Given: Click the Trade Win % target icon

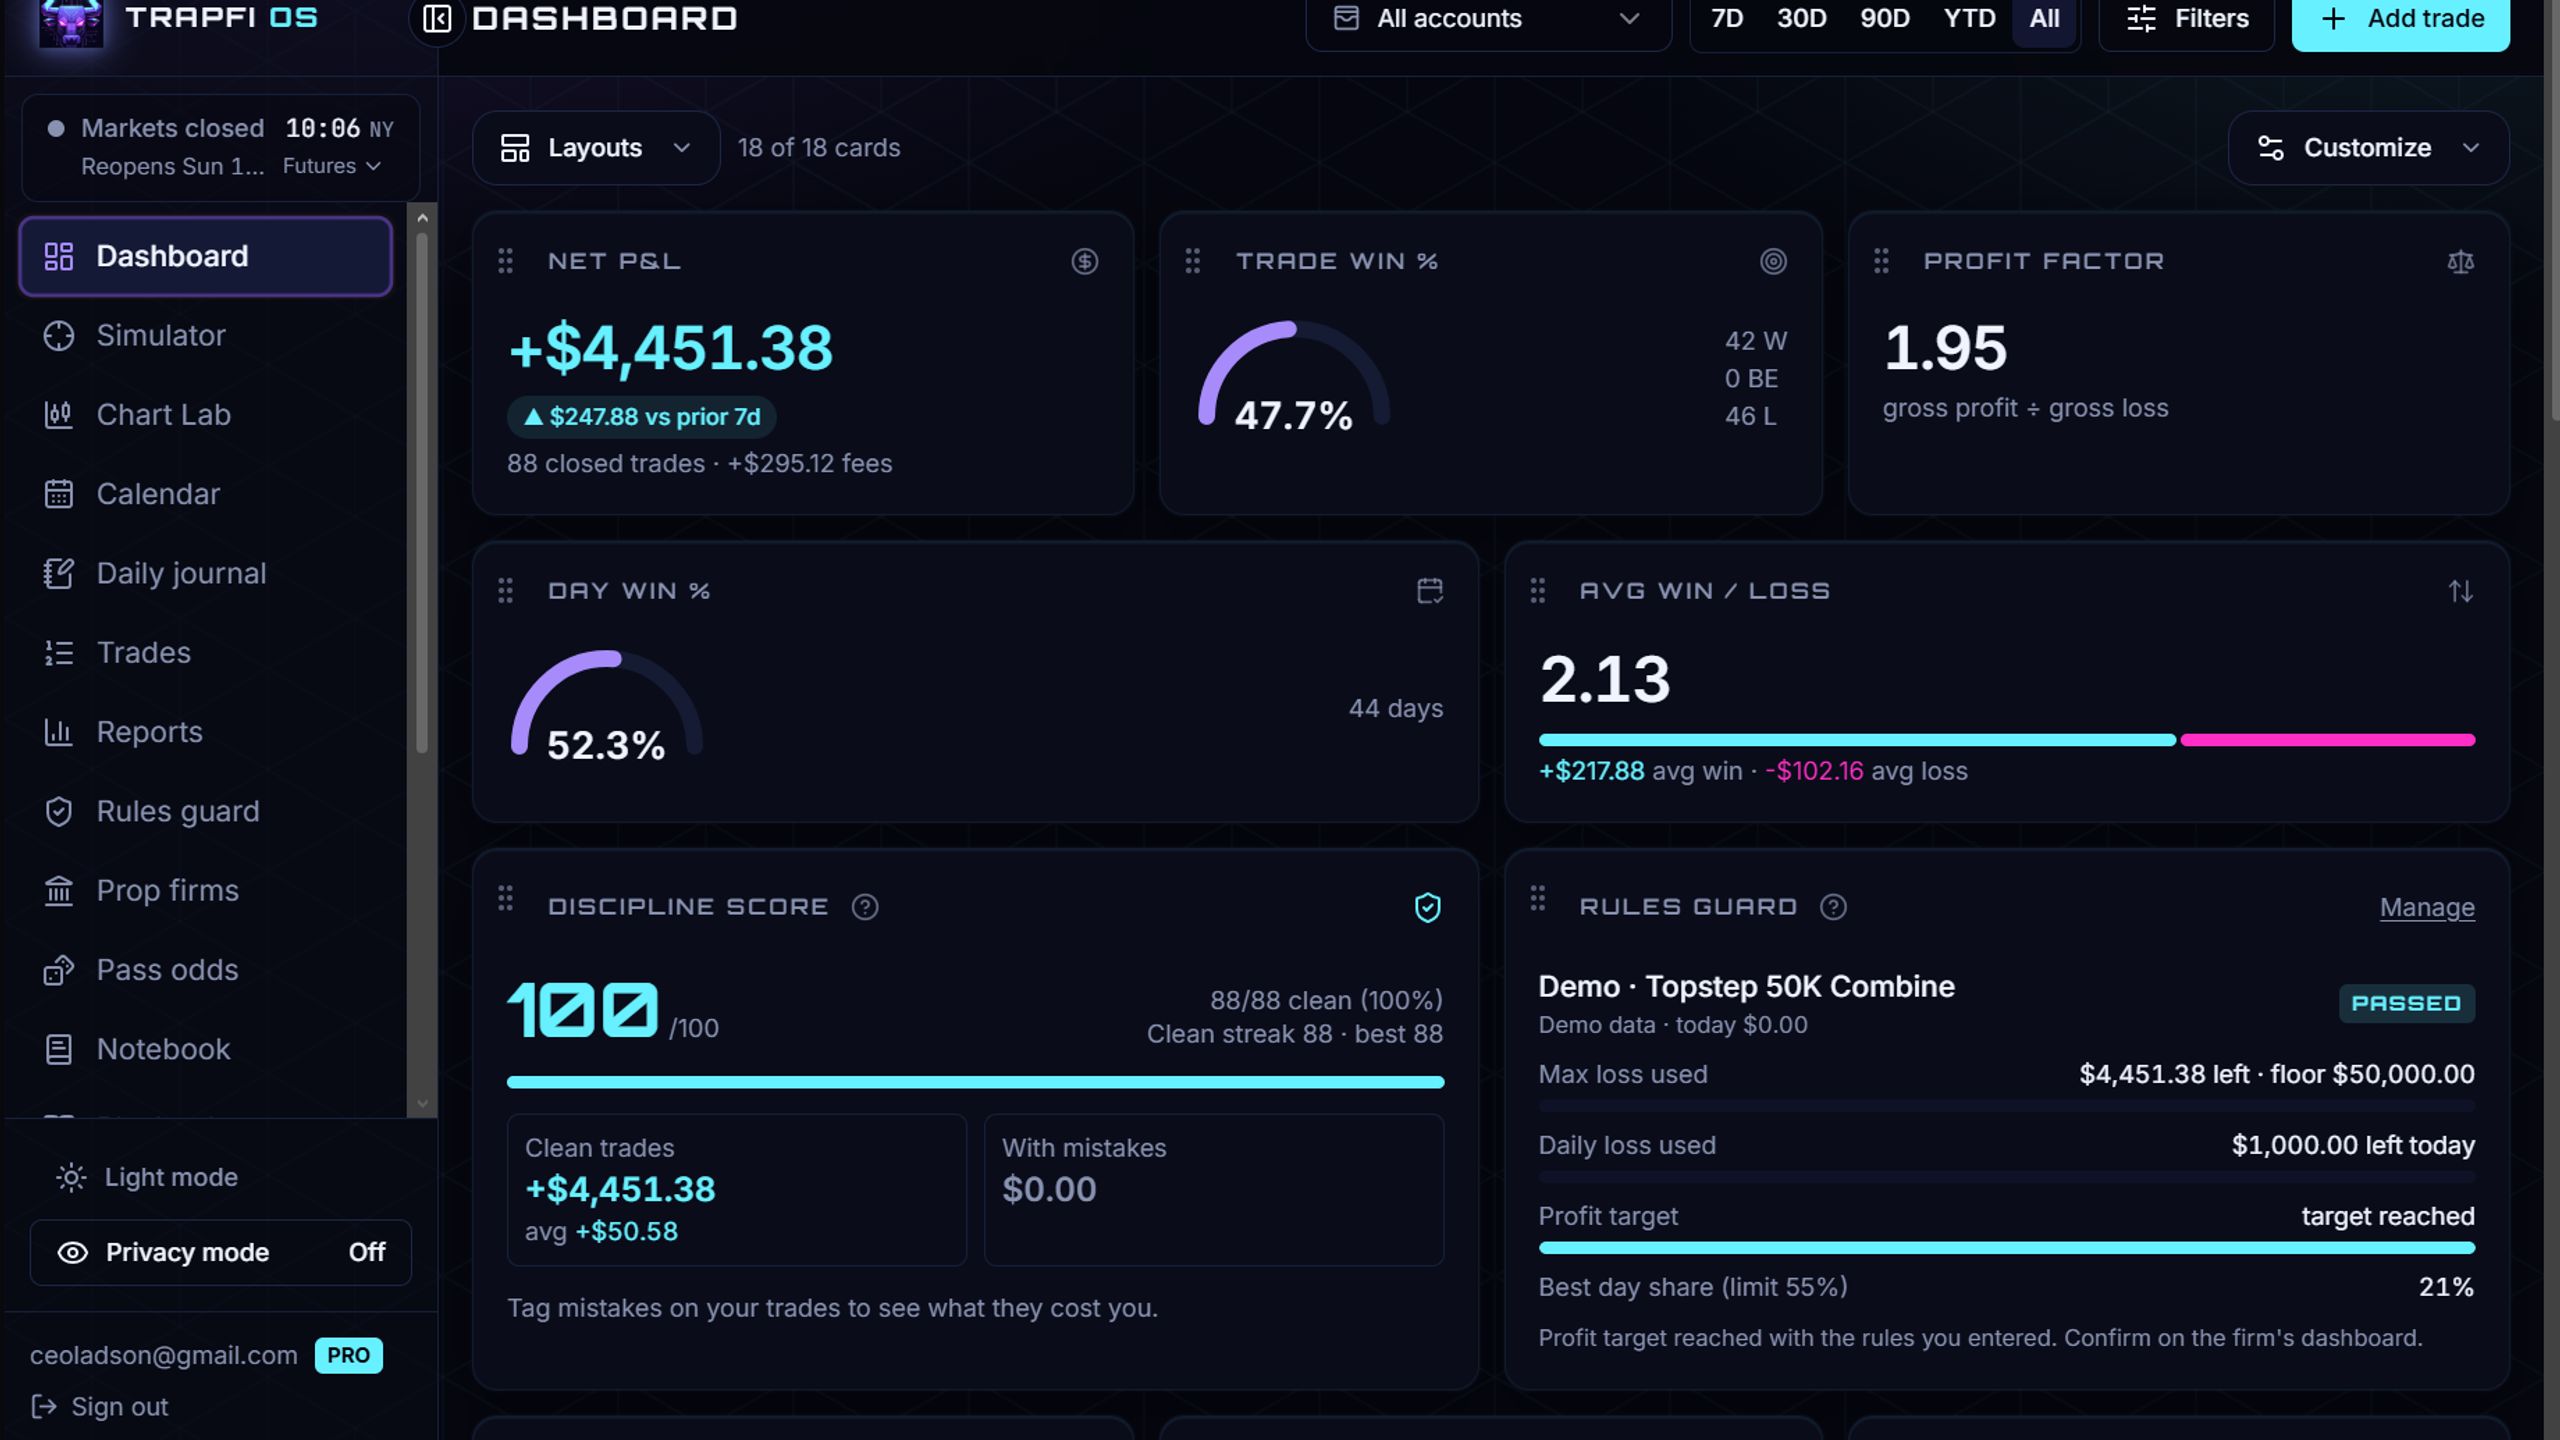Looking at the screenshot, I should [x=1773, y=262].
